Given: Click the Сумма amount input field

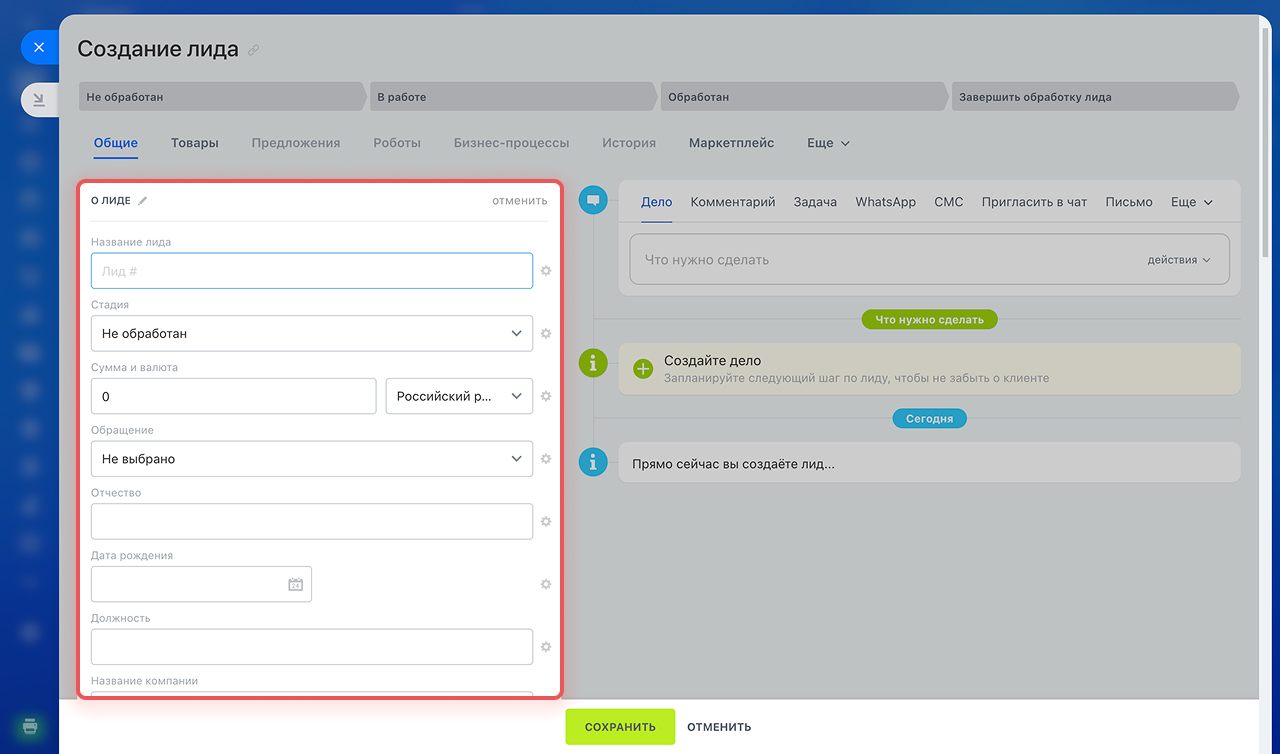Looking at the screenshot, I should (x=234, y=396).
